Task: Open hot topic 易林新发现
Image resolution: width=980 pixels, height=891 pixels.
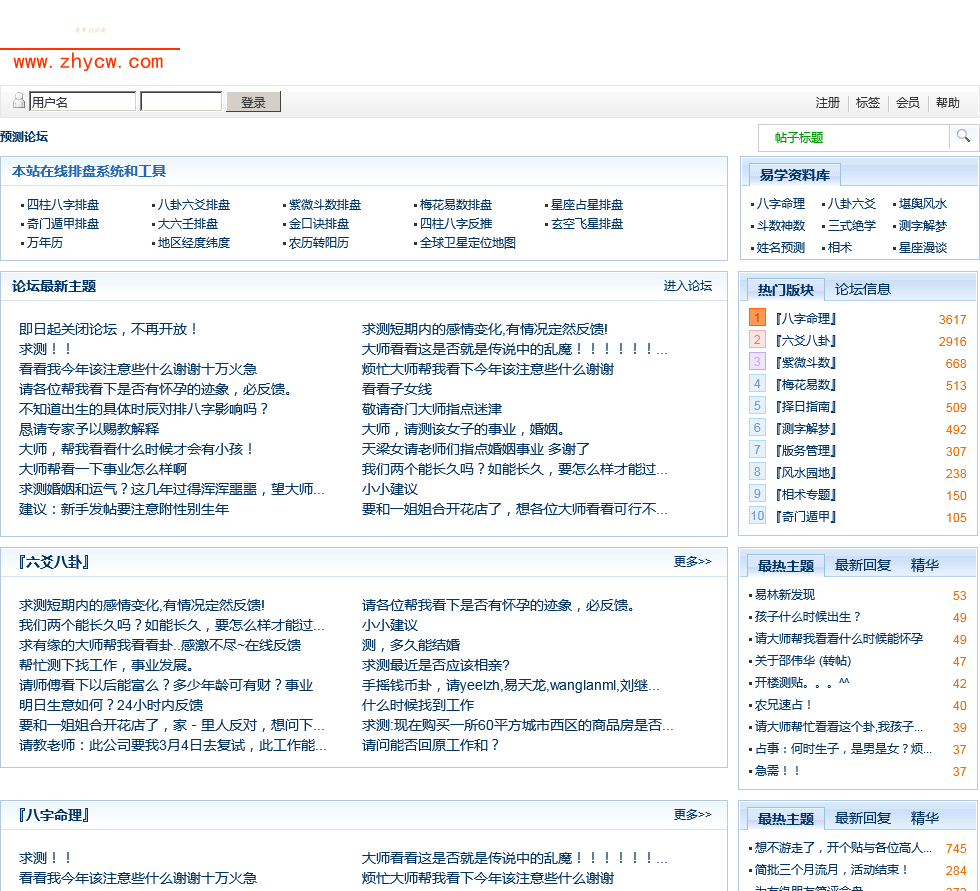Action: pyautogui.click(x=785, y=594)
